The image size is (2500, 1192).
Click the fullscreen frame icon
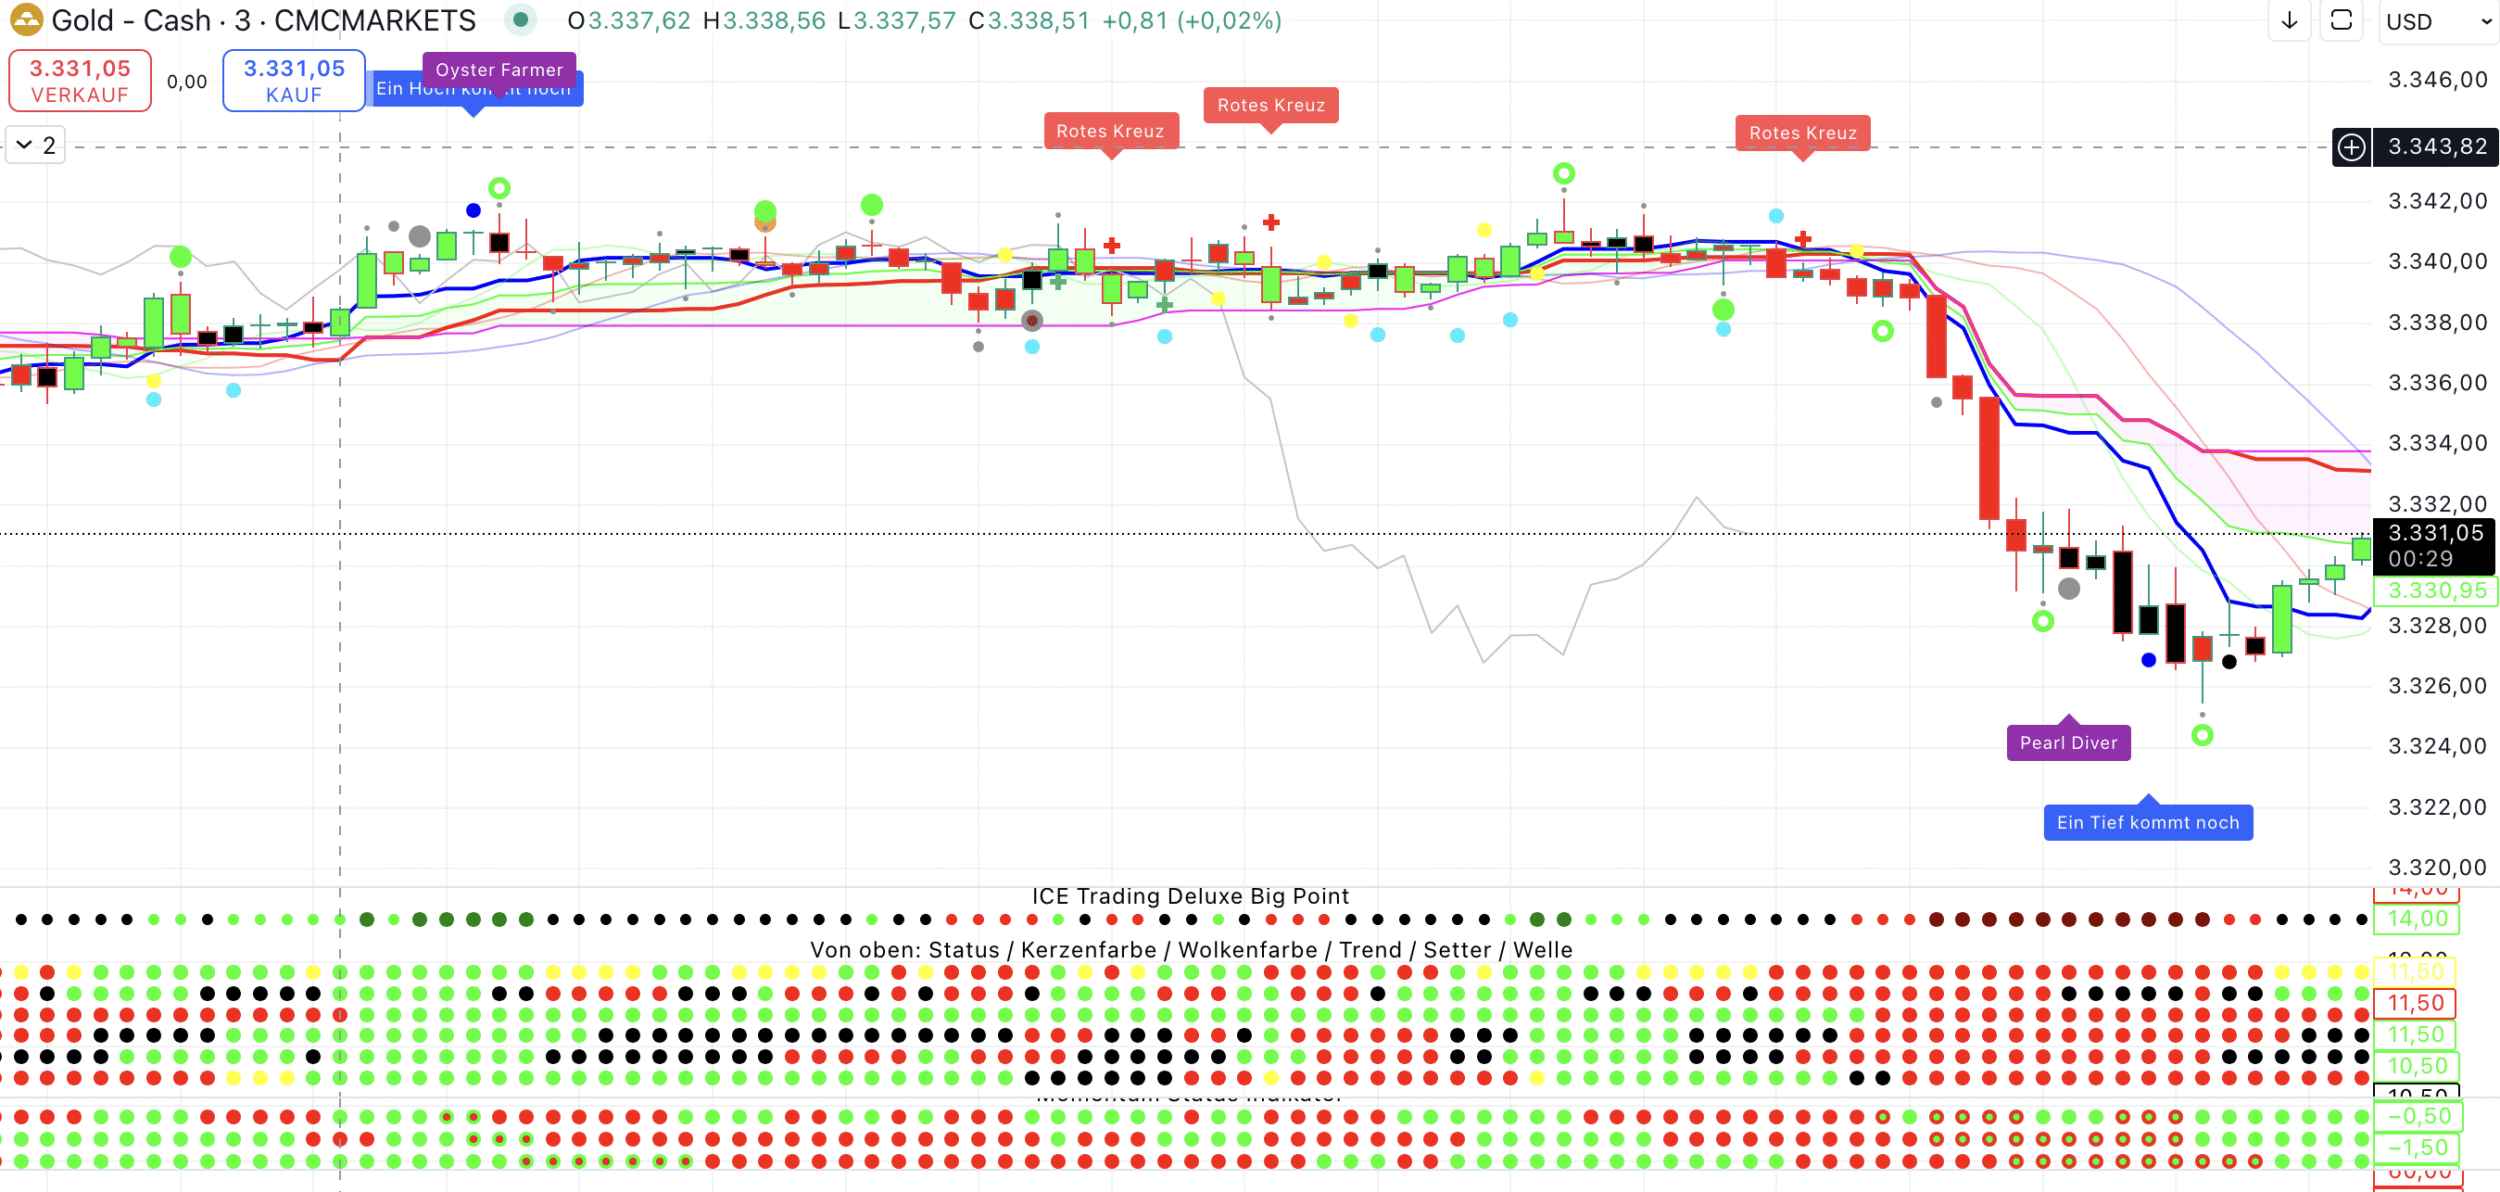tap(2341, 21)
